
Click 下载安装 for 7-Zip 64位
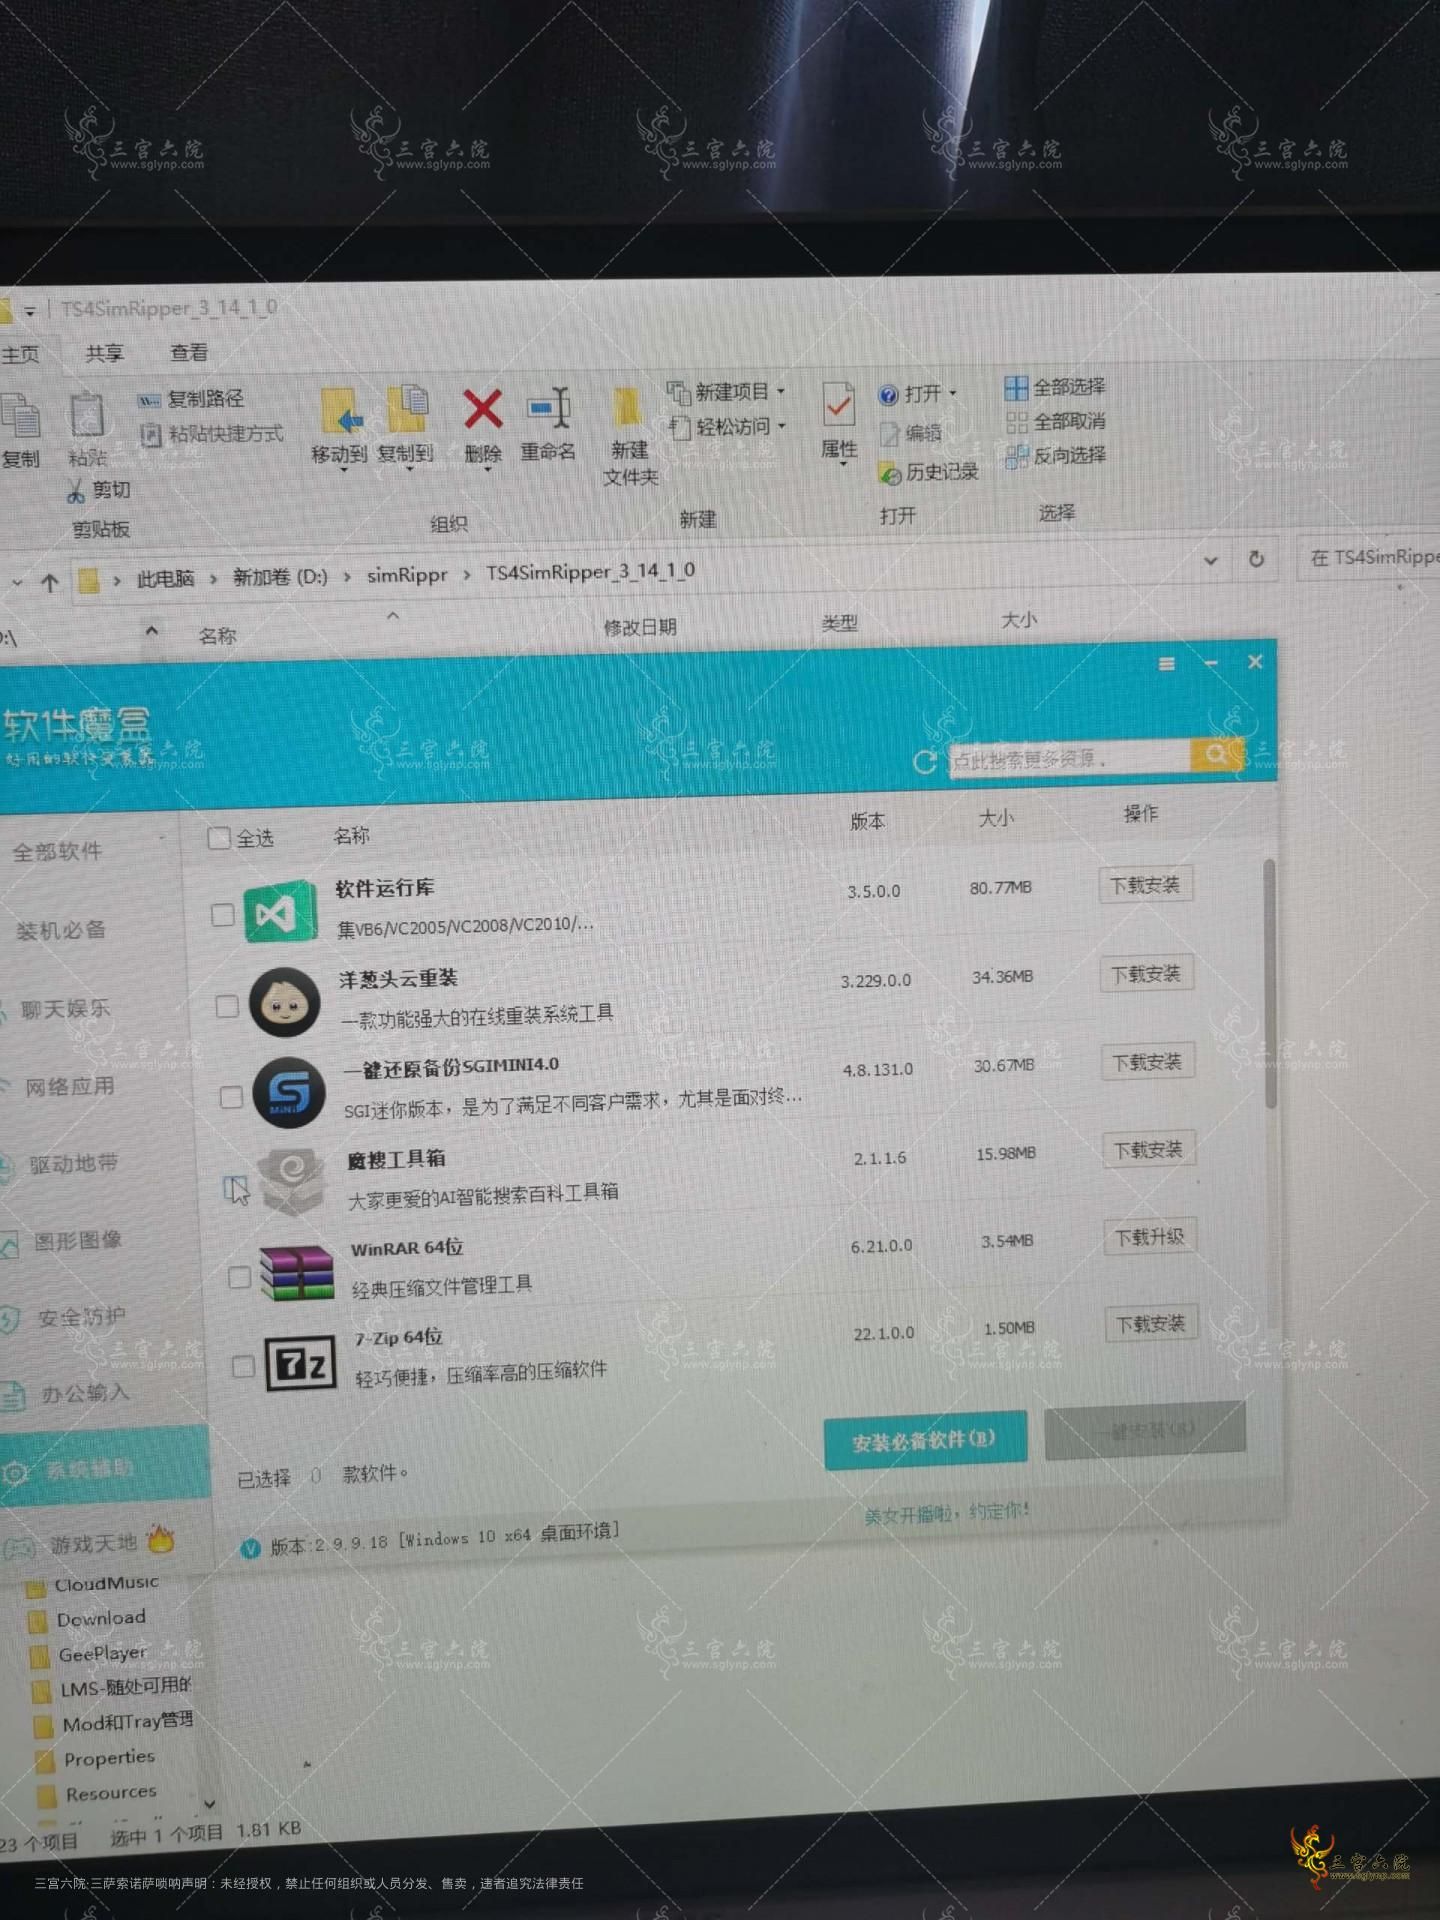(x=1151, y=1325)
